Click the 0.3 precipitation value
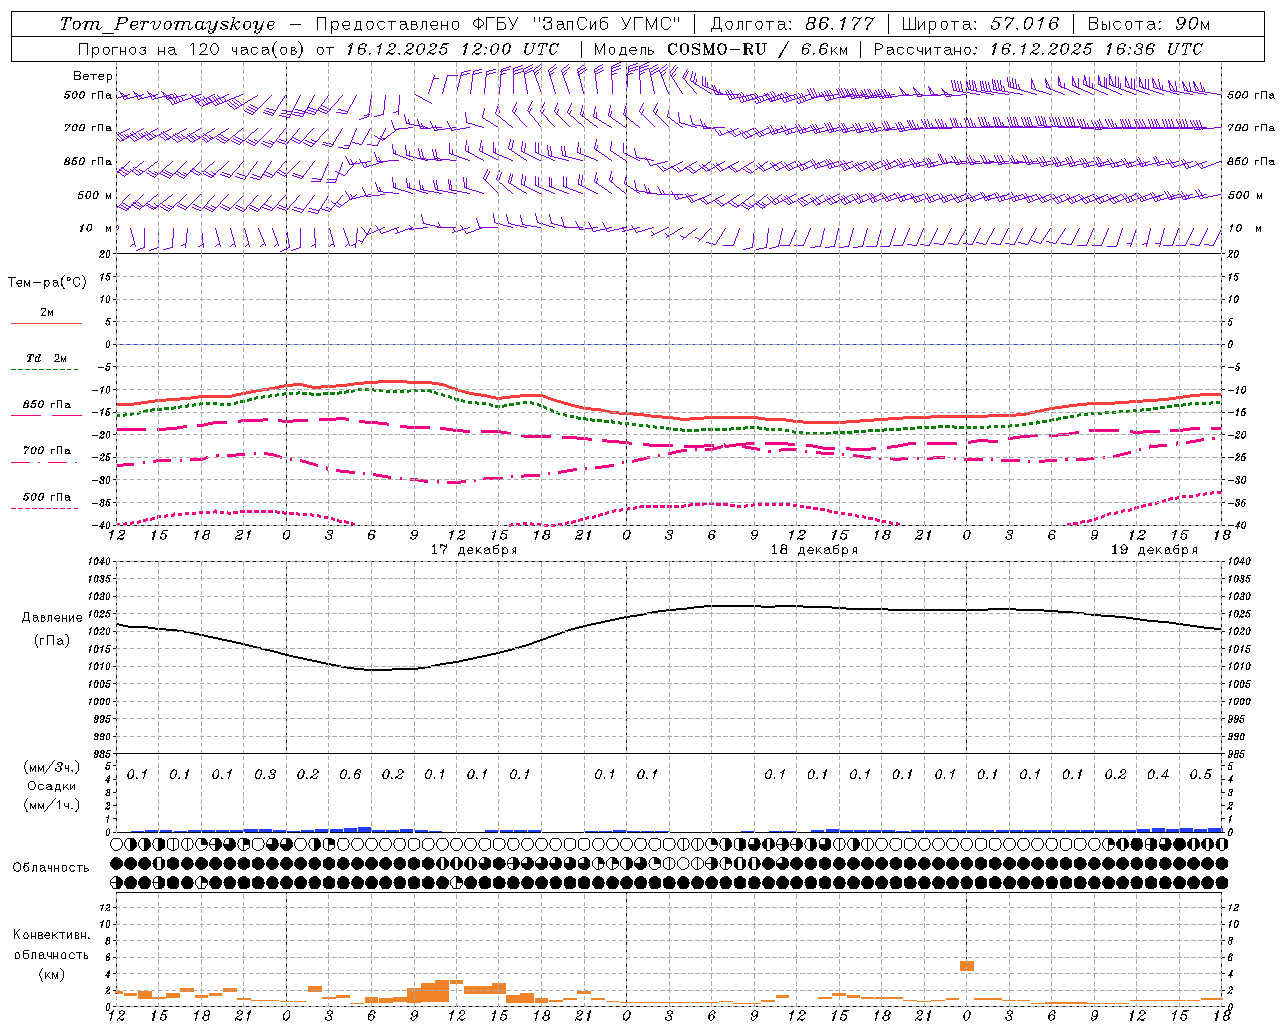This screenshot has height=1024, width=1280. pyautogui.click(x=265, y=774)
